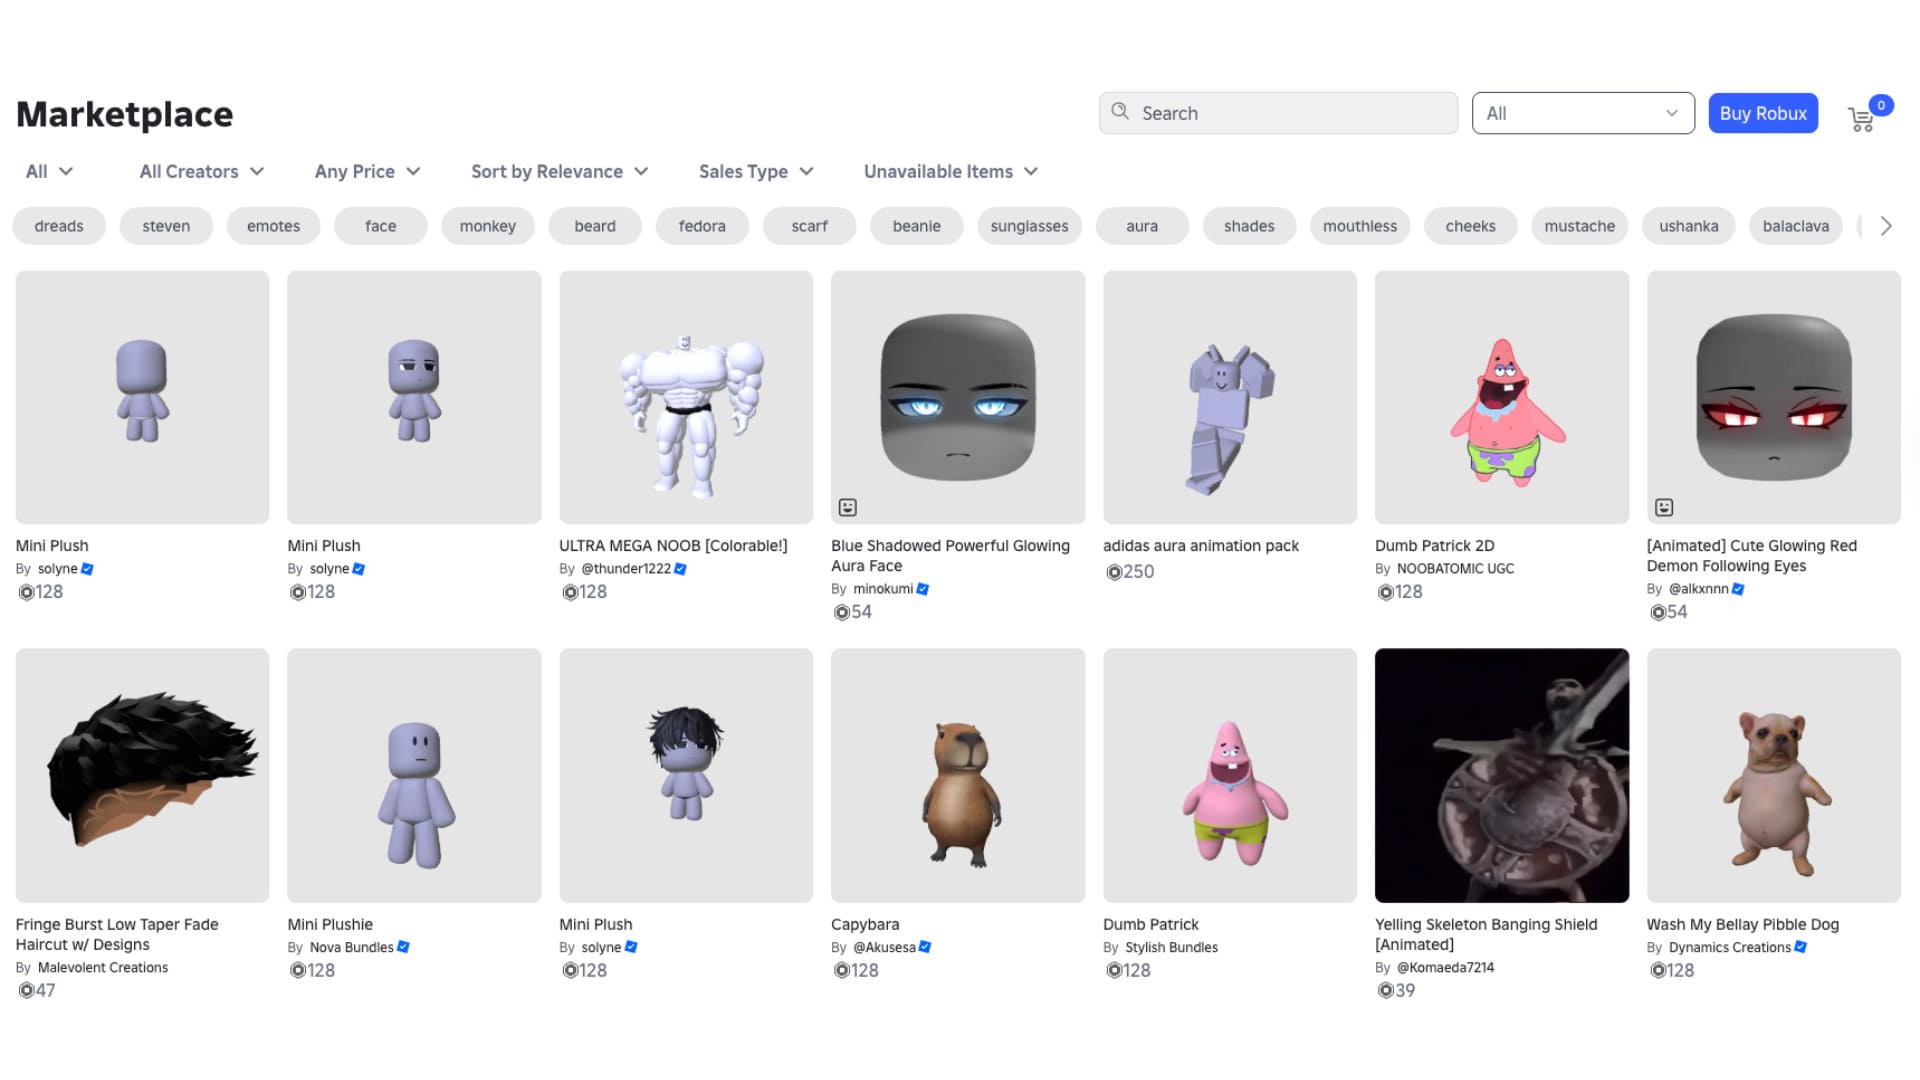Click the Buy Robux button
Viewport: 1920px width, 1080px height.
(1763, 113)
